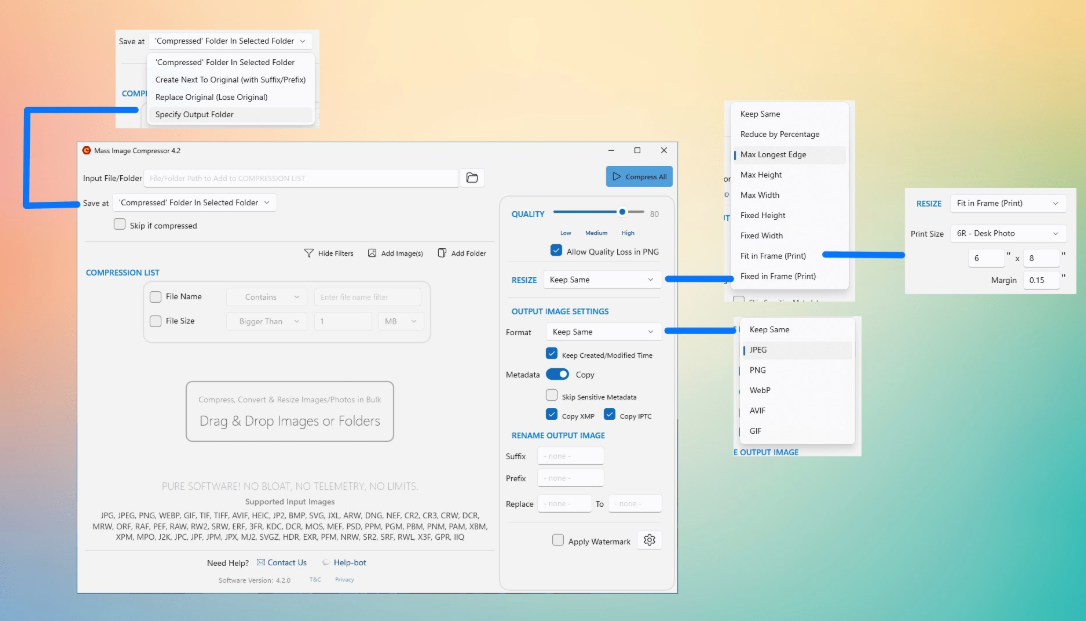Open the Save at location dropdown

(x=195, y=203)
